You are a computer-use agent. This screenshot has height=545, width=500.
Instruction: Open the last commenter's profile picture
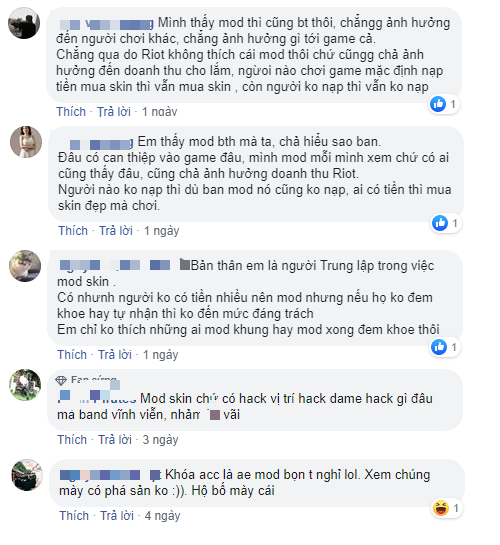tap(27, 475)
